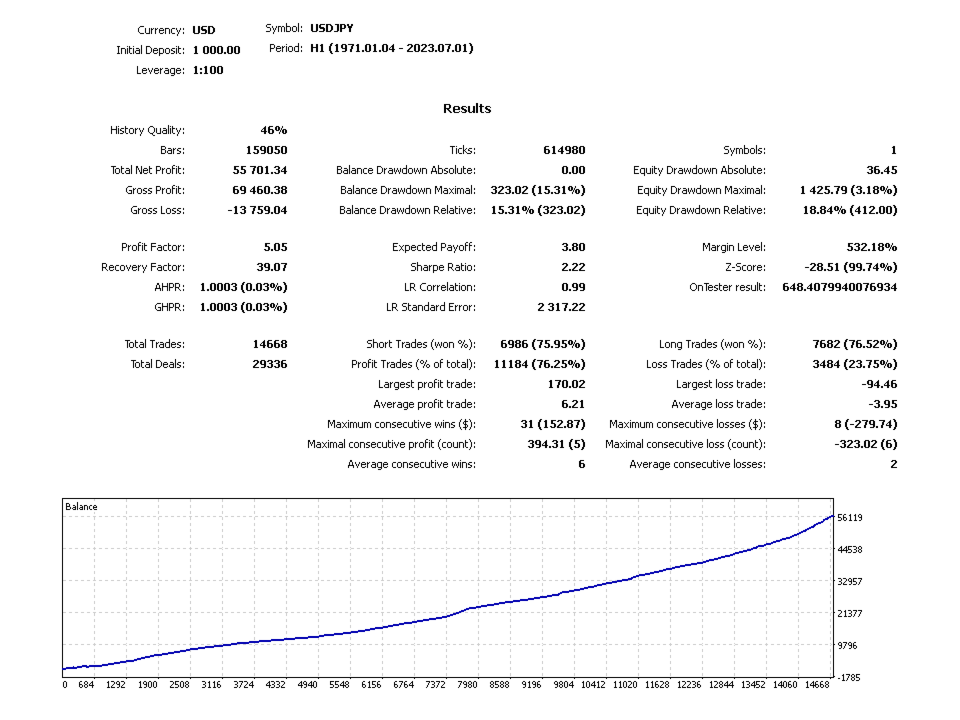Click Balance Drawdown Relative value 15.31% (323.02)
The height and width of the screenshot is (720, 960).
point(538,211)
